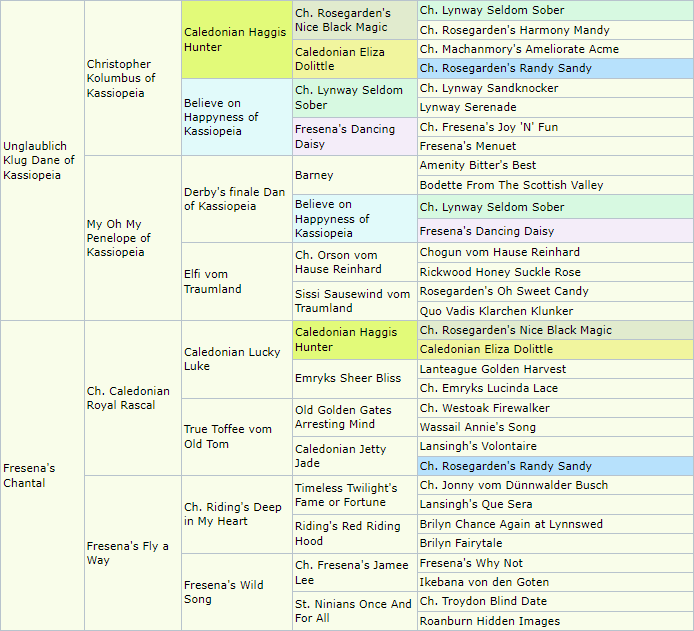Click Christopher Kolumbus of Kassiopeia
Screen dimensions: 694x631
coord(121,79)
